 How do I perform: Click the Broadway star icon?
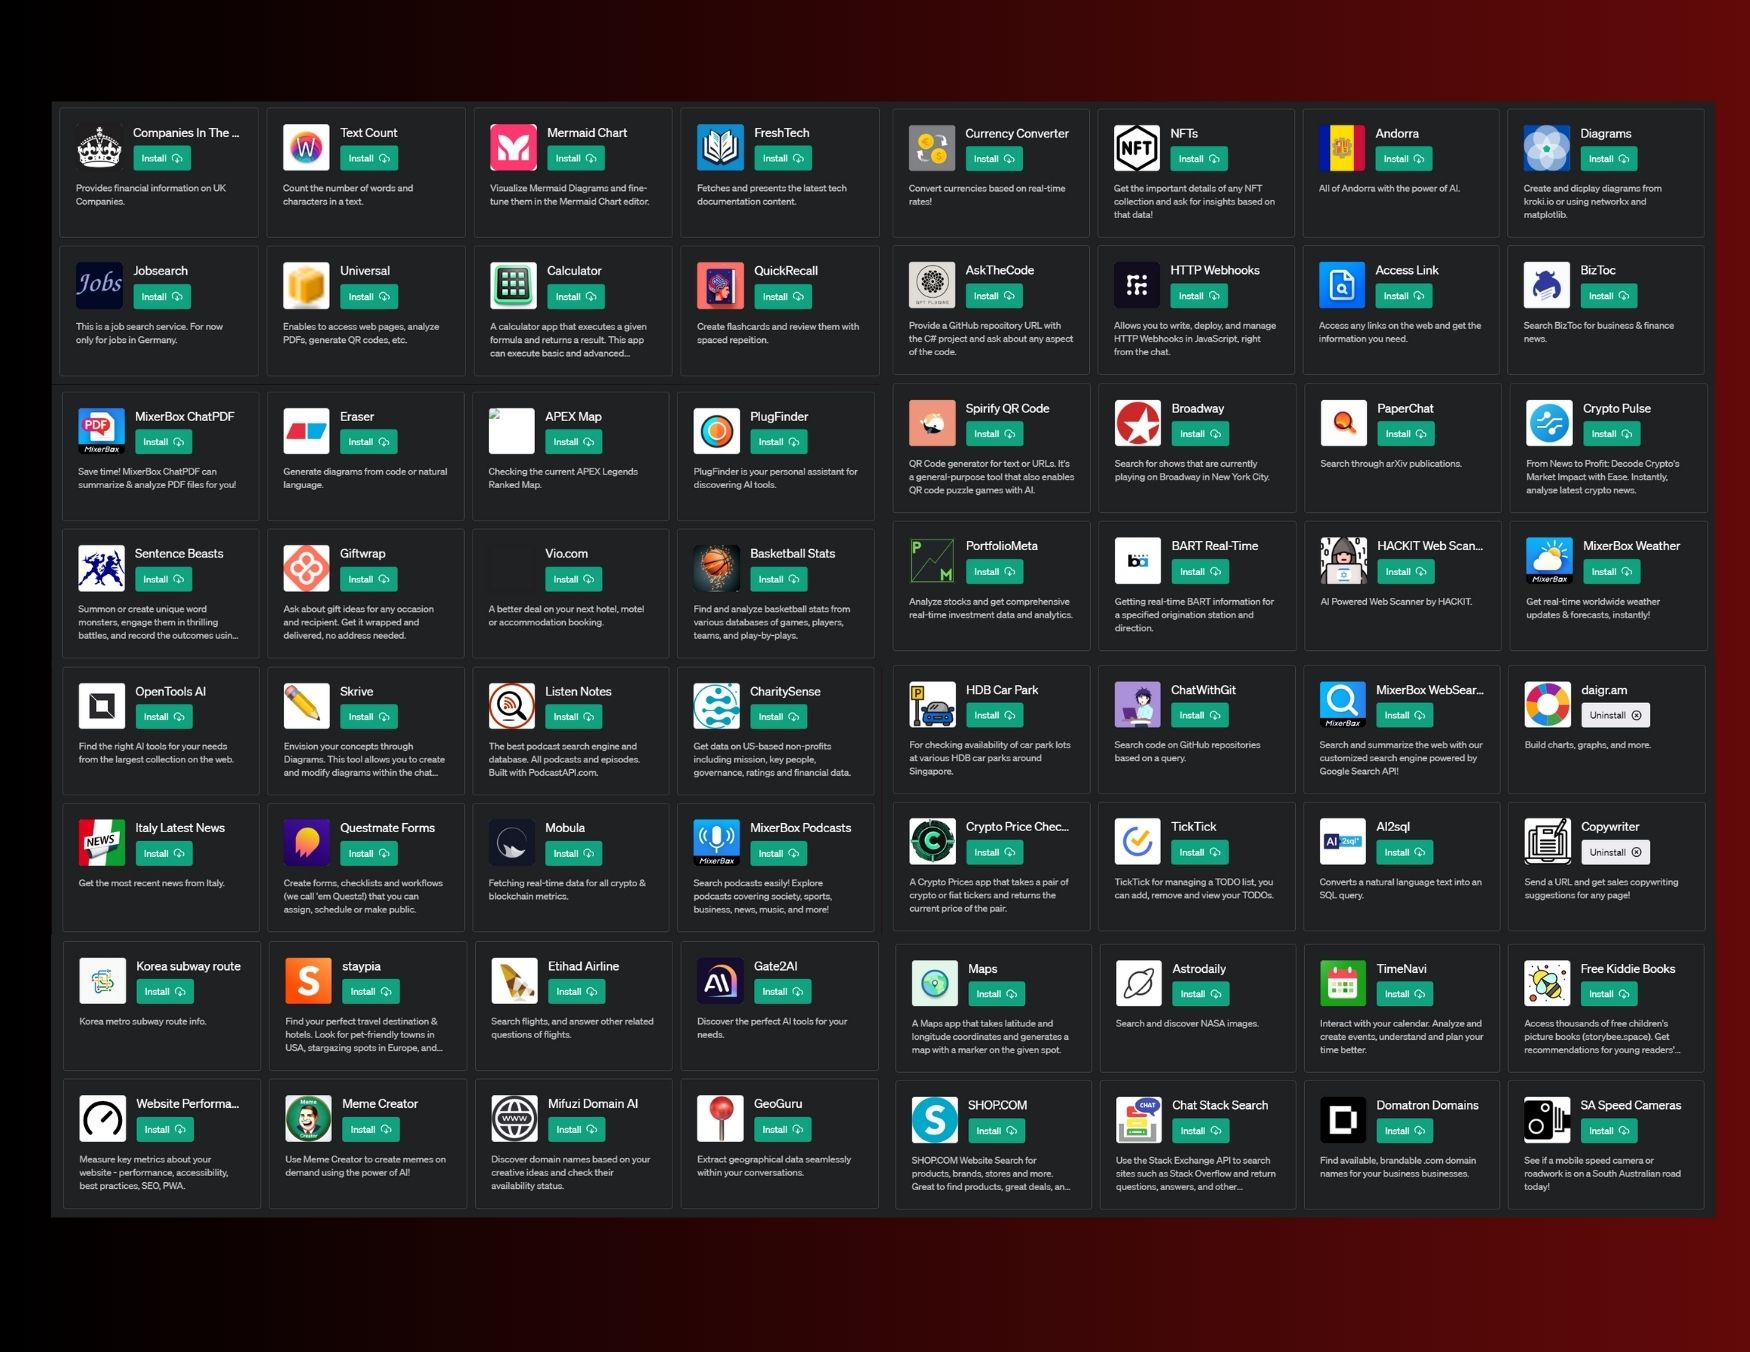1138,424
